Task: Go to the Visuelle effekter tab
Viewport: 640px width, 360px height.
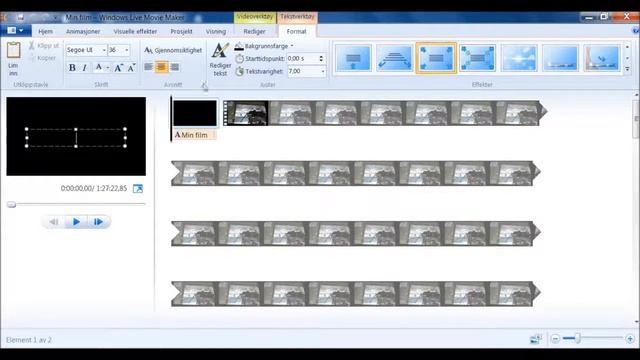Action: coord(135,31)
